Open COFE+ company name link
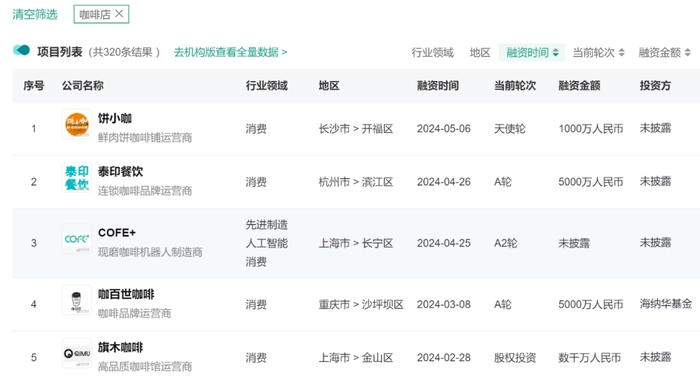The height and width of the screenshot is (379, 700). [117, 233]
